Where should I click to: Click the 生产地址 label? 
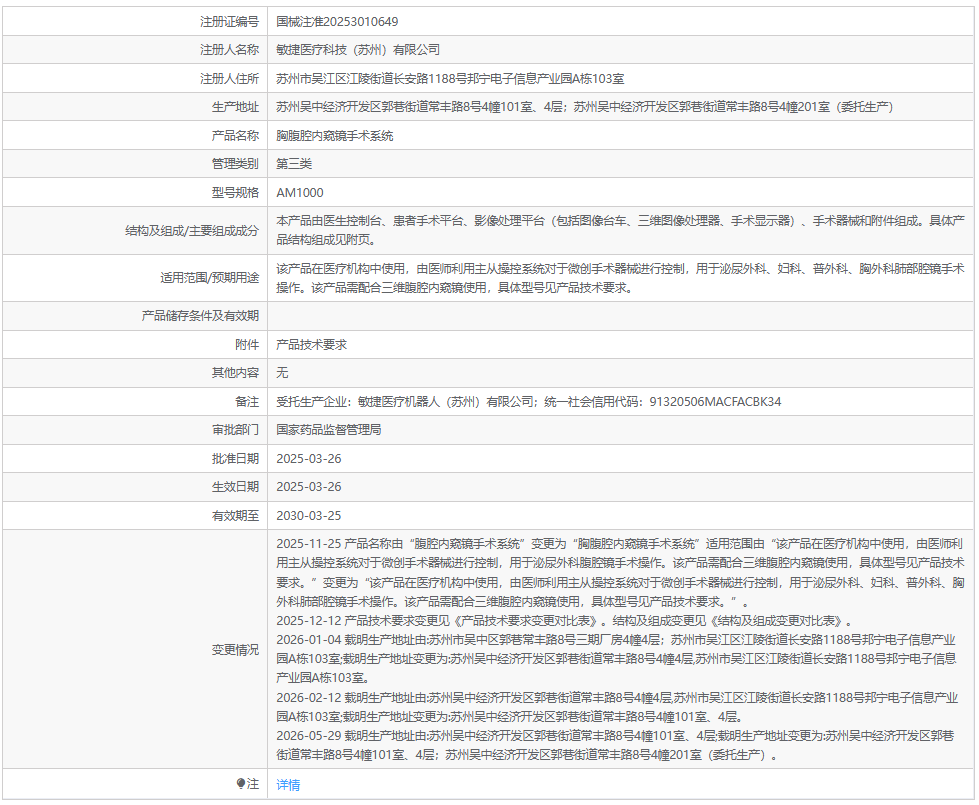tap(235, 107)
